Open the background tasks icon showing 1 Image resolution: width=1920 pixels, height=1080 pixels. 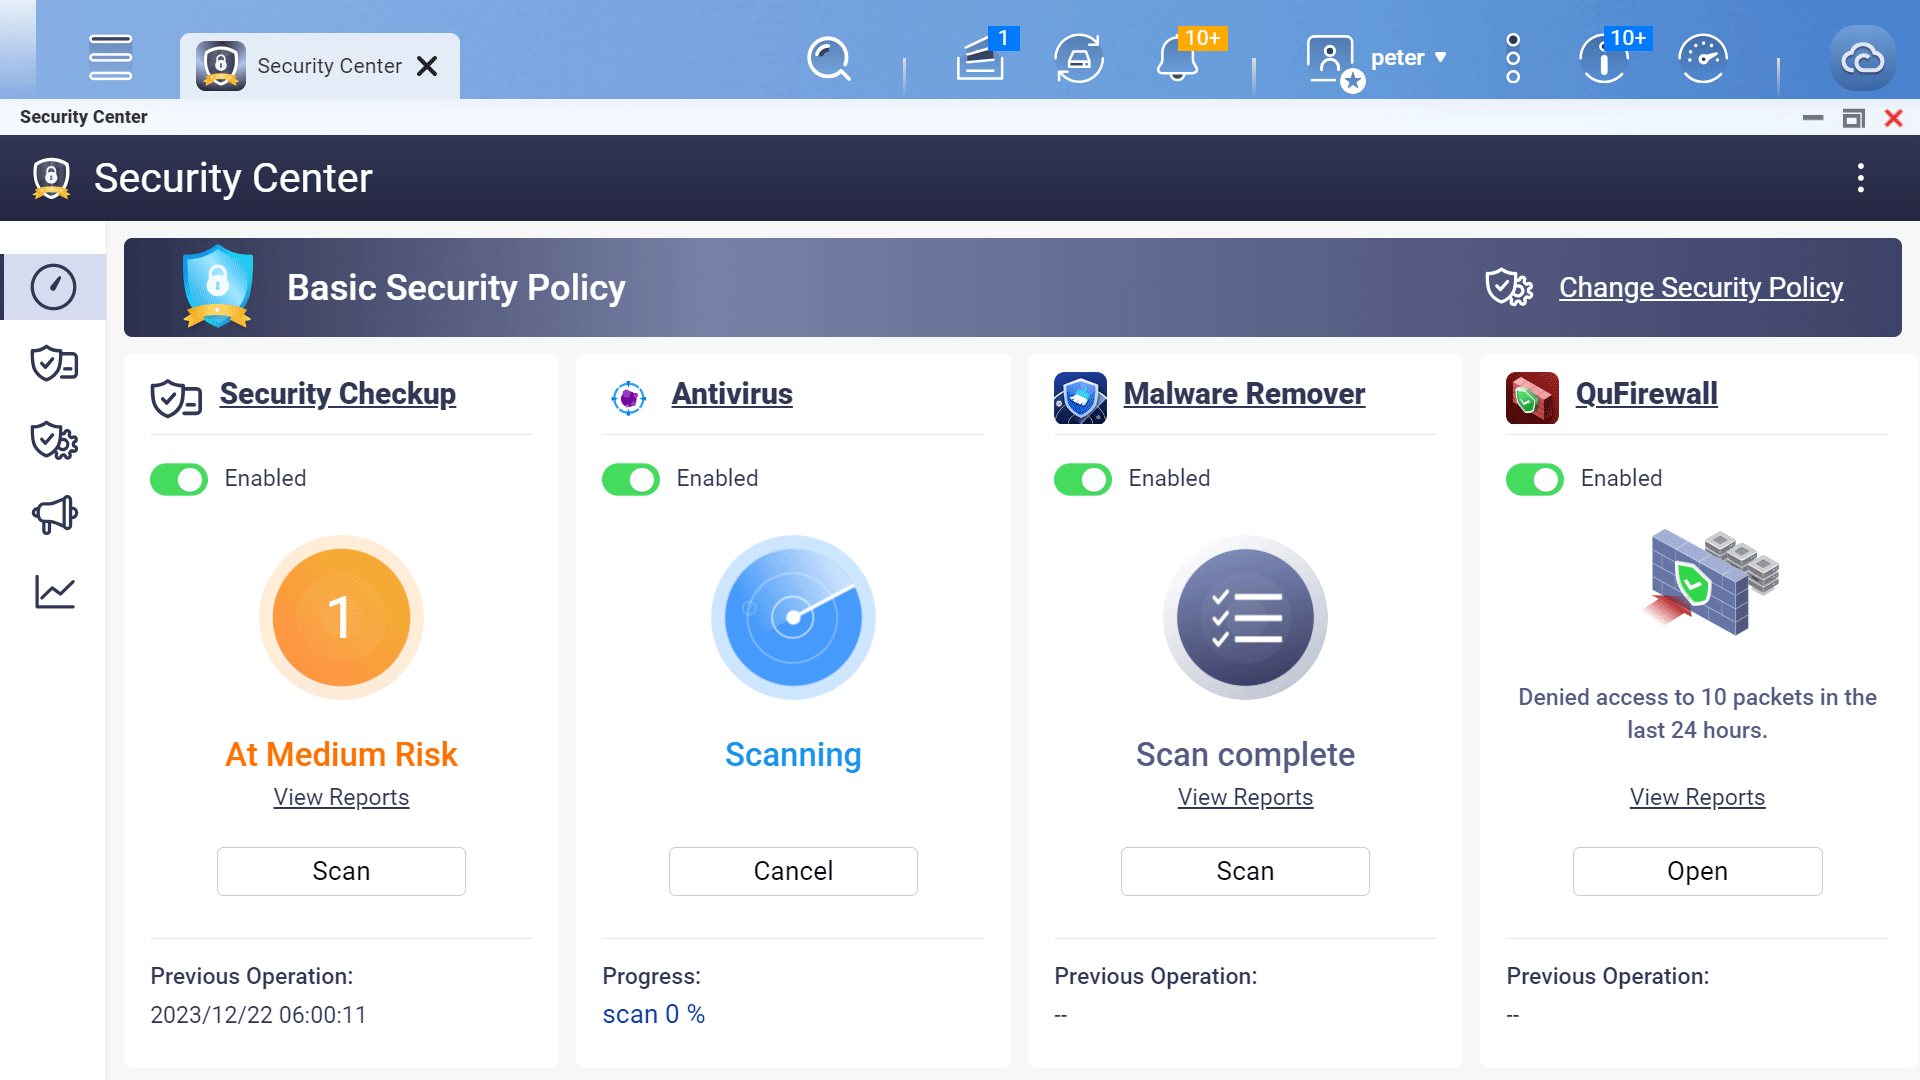pyautogui.click(x=981, y=58)
